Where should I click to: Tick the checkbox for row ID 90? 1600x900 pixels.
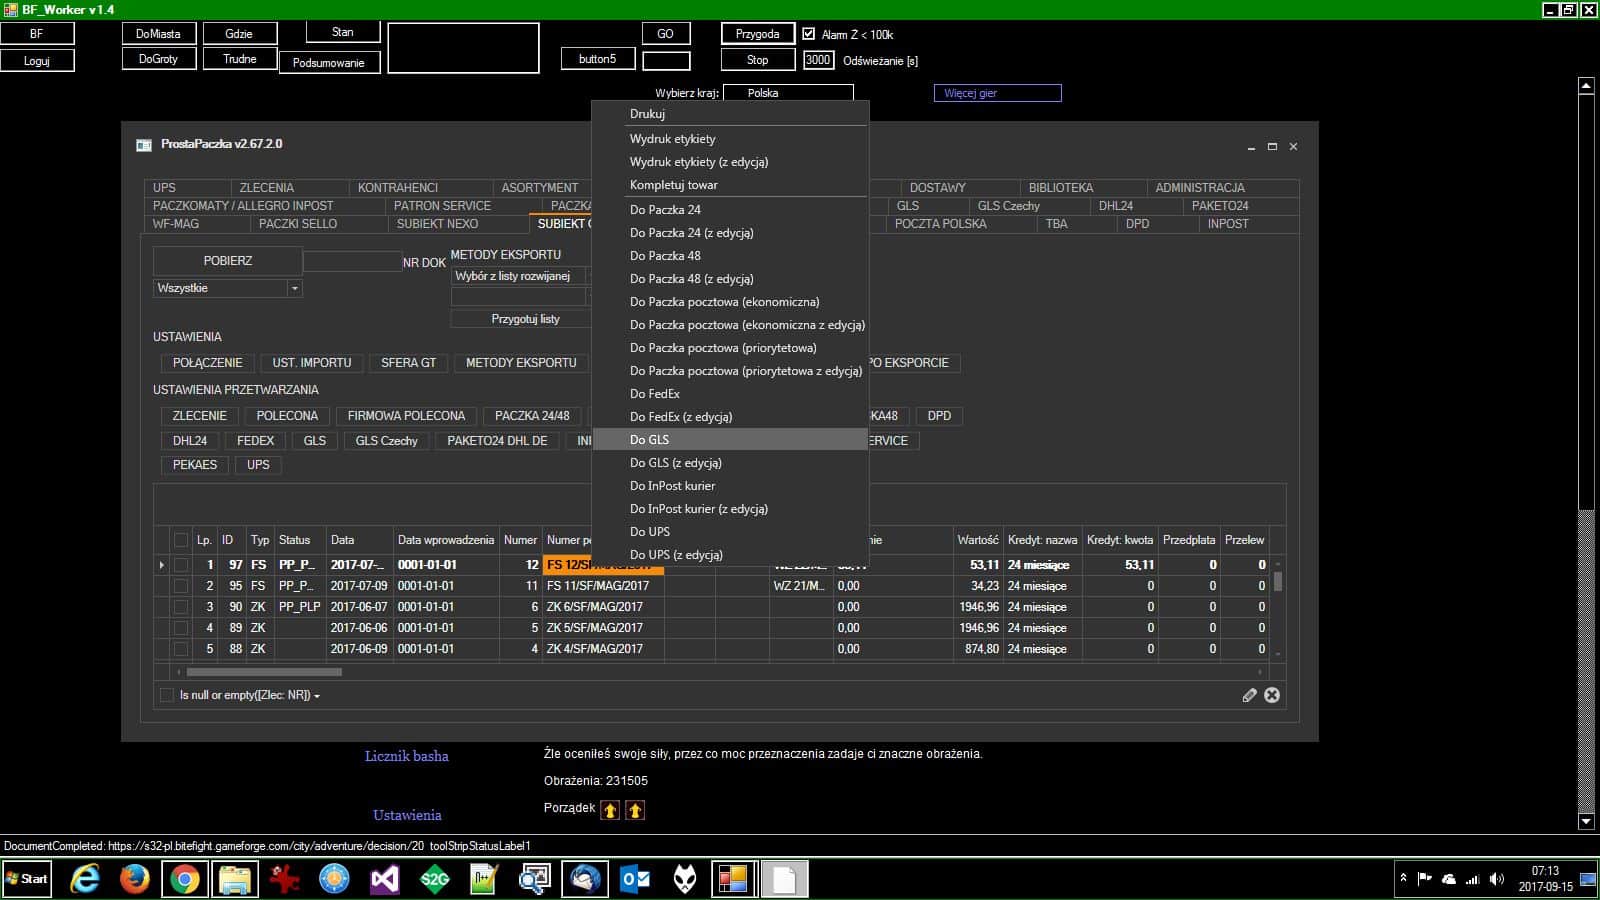point(181,607)
